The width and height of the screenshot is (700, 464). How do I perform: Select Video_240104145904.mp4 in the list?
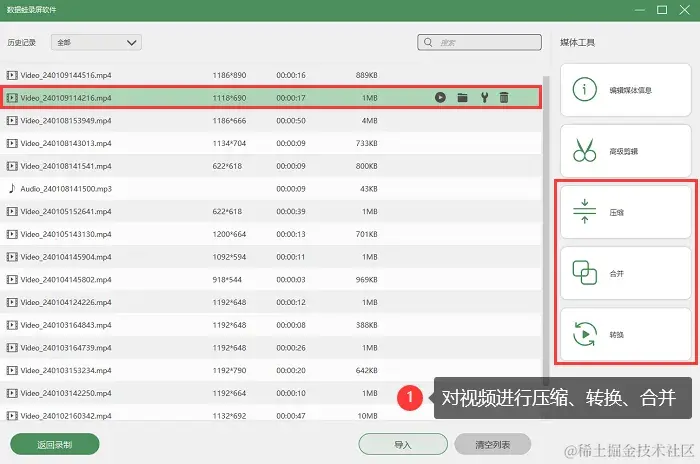271,257
